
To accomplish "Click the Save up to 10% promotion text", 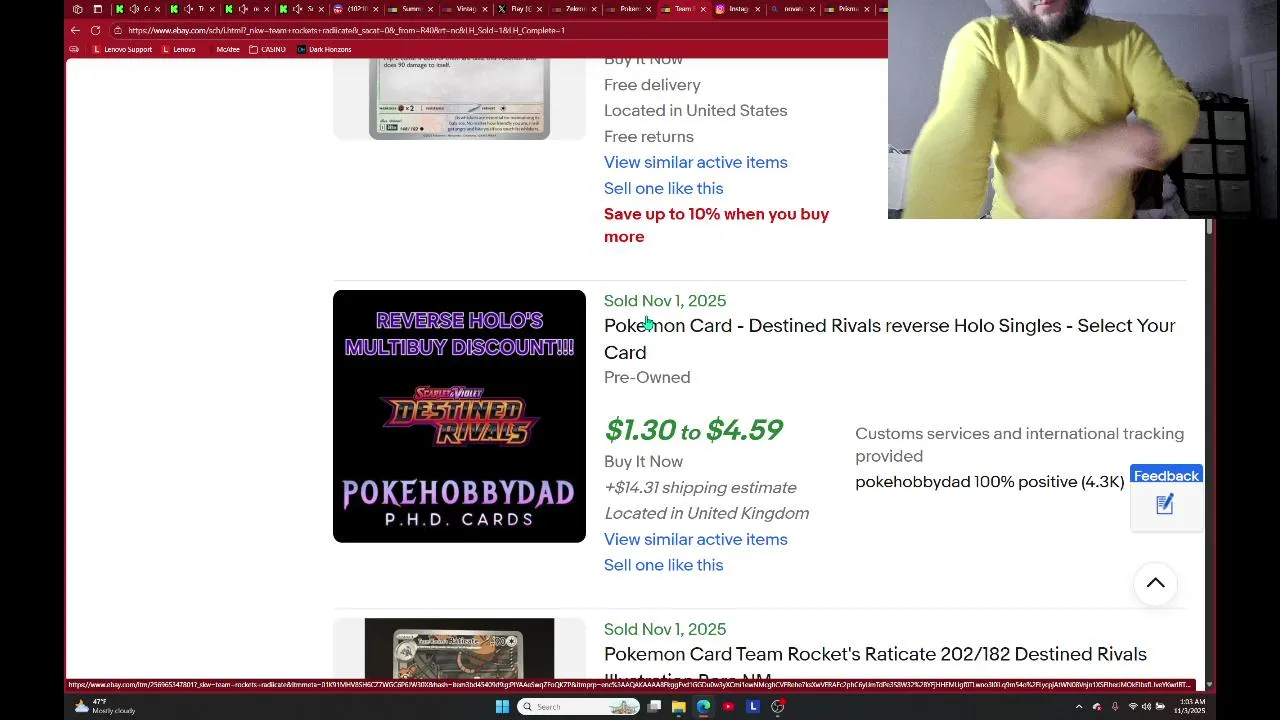I will 716,225.
